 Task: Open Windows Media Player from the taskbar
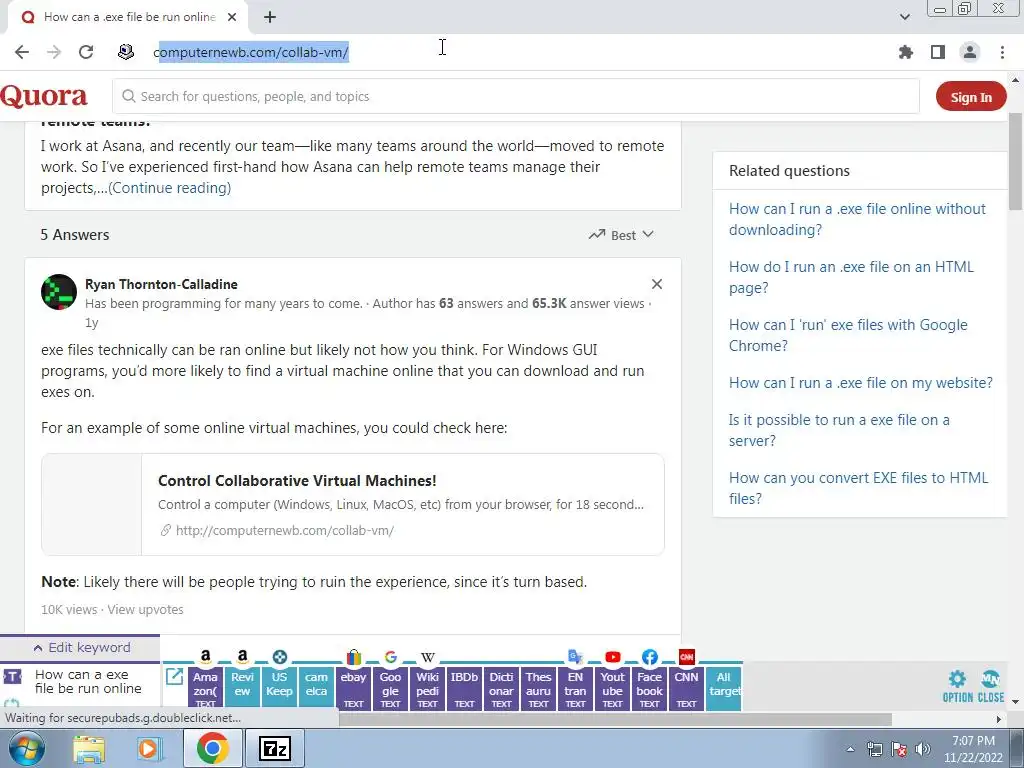tap(148, 748)
